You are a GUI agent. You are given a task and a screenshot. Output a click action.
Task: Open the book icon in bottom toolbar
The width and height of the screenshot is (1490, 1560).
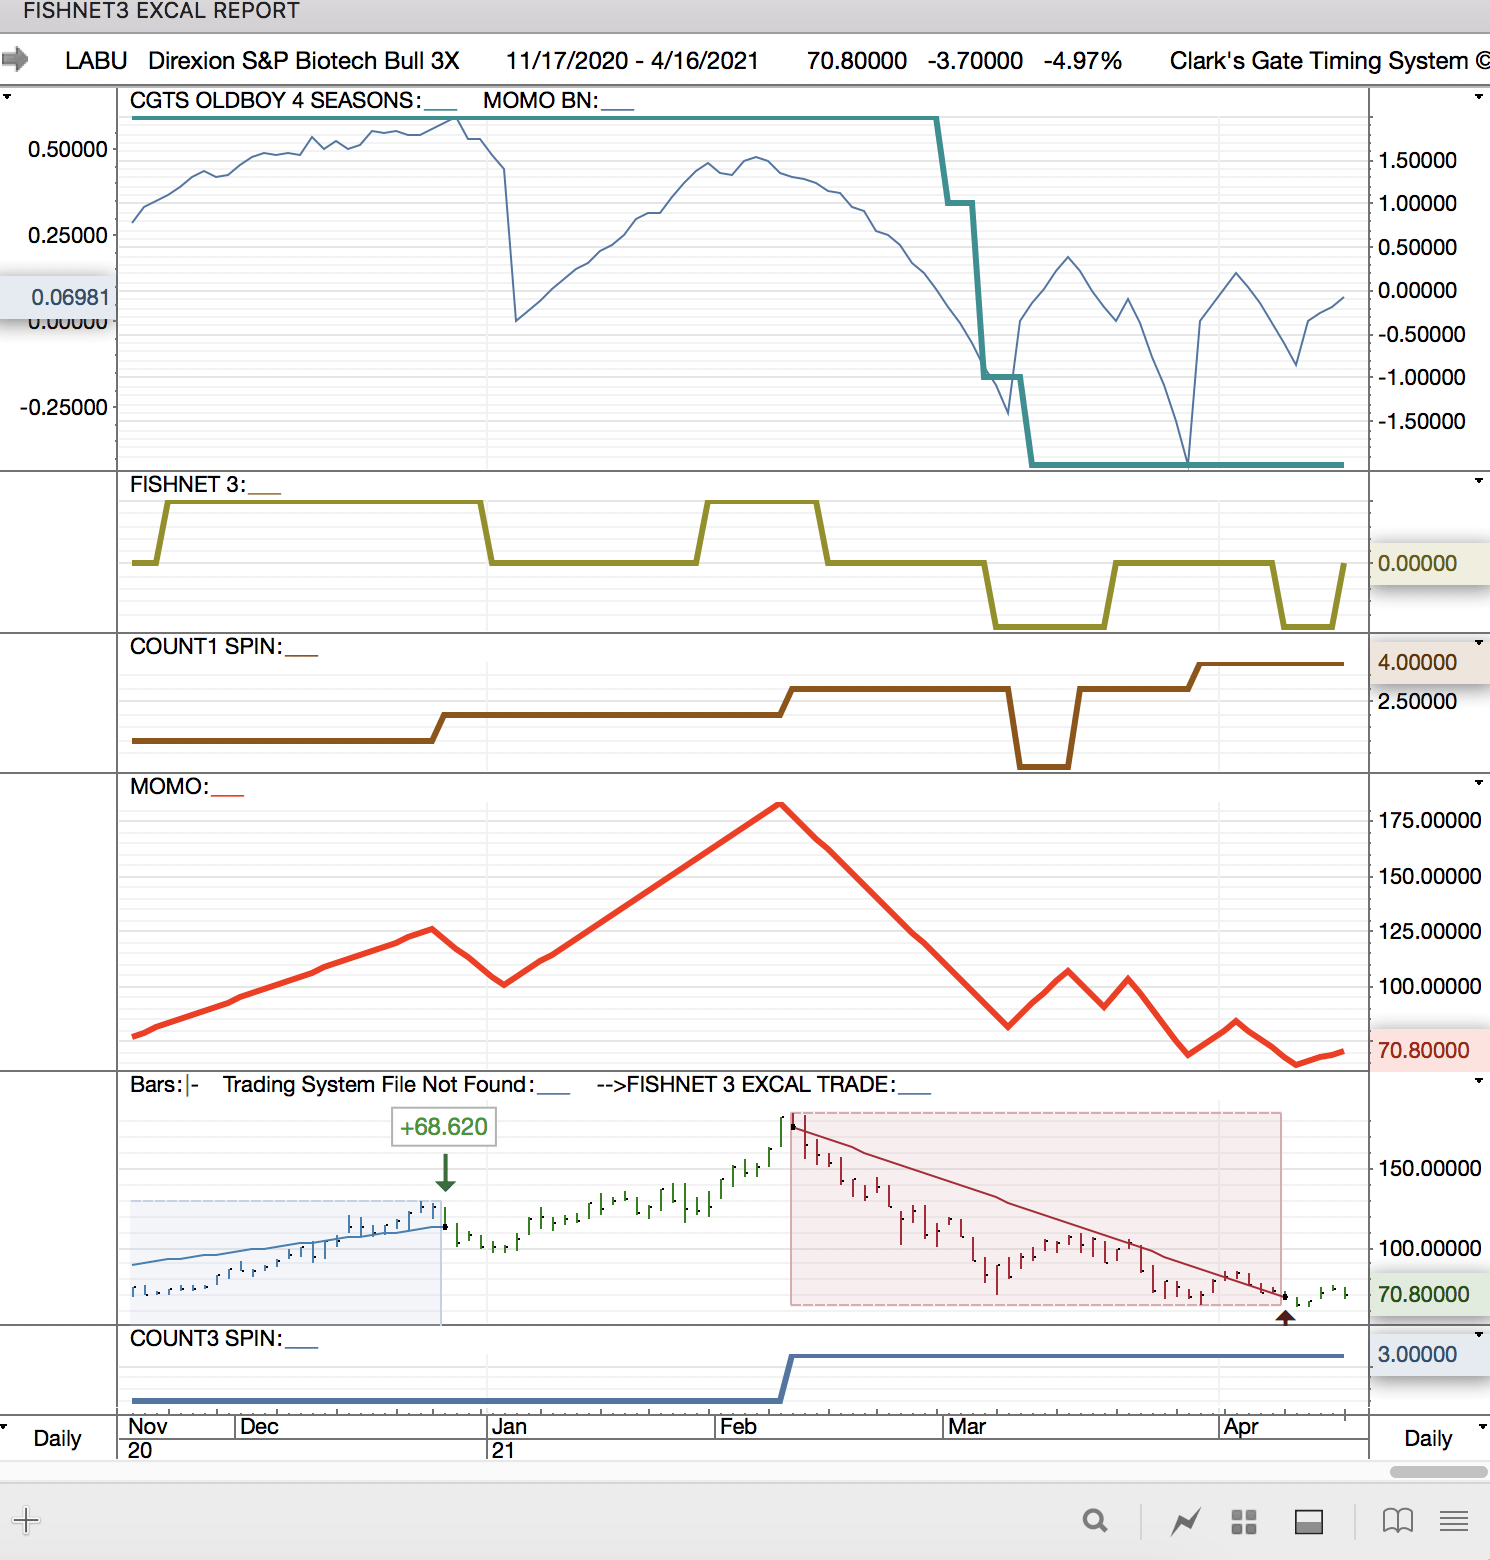pyautogui.click(x=1397, y=1521)
